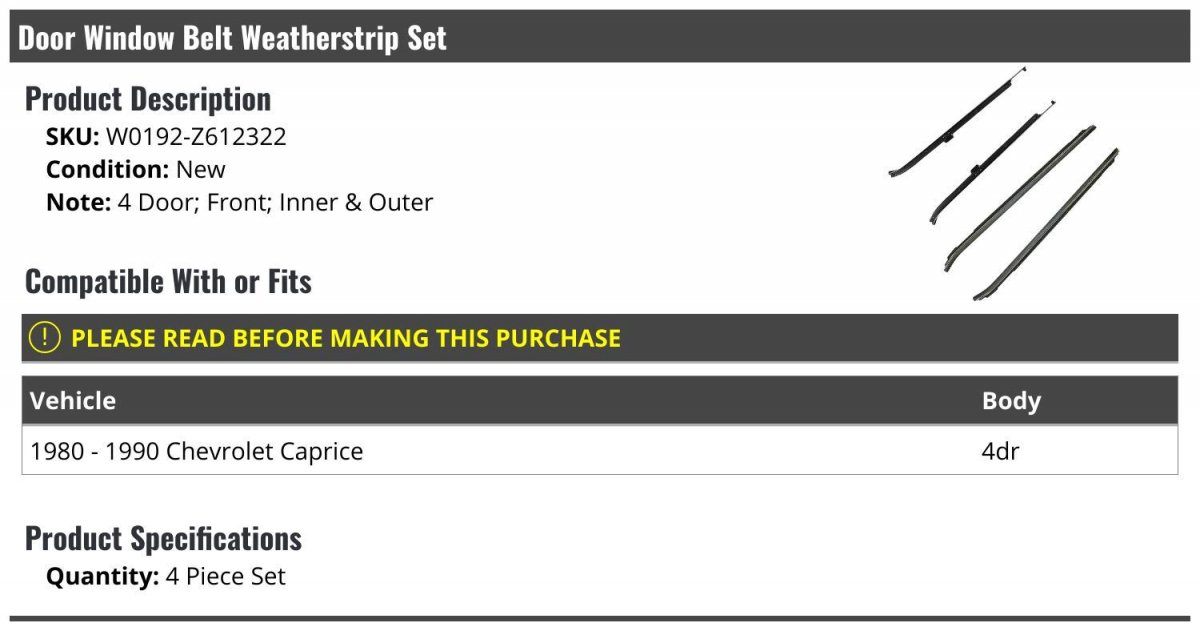1200x631 pixels.
Task: Click the Product Specifications heading
Action: click(x=163, y=538)
